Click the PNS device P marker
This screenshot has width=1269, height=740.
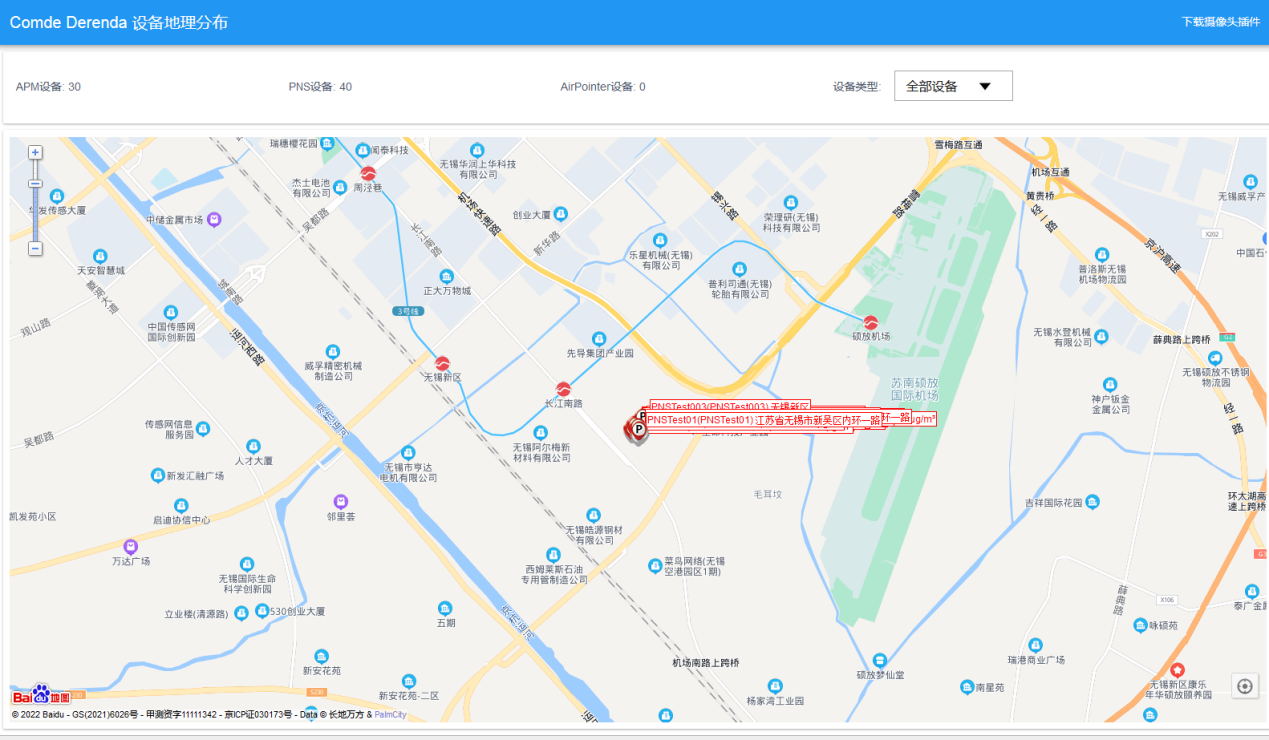click(635, 429)
